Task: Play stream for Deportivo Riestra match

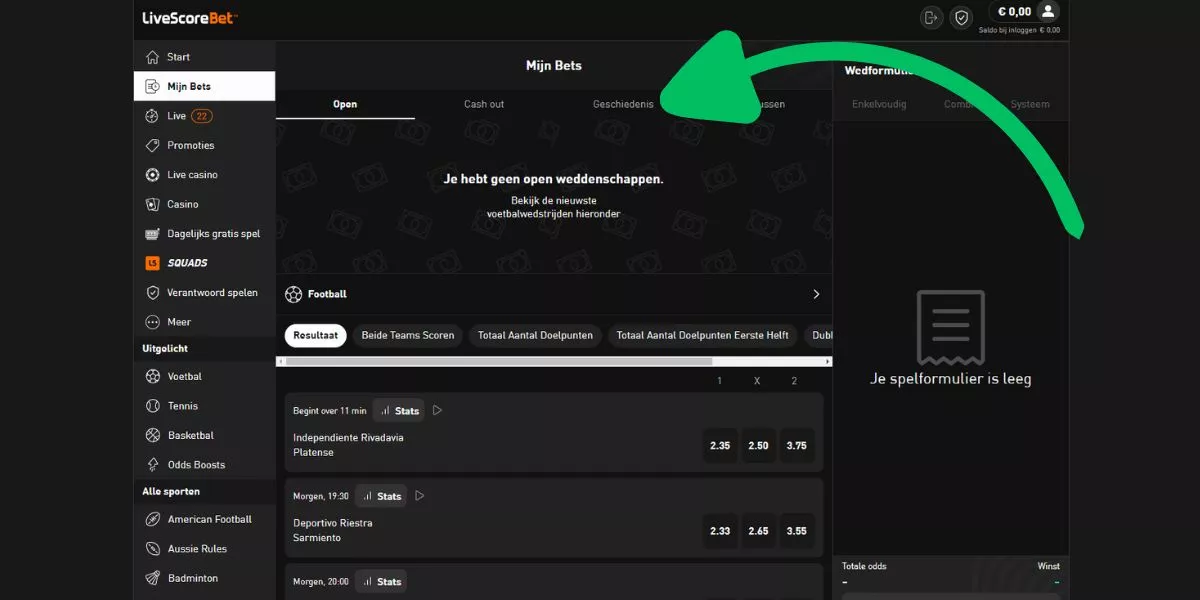Action: tap(419, 496)
